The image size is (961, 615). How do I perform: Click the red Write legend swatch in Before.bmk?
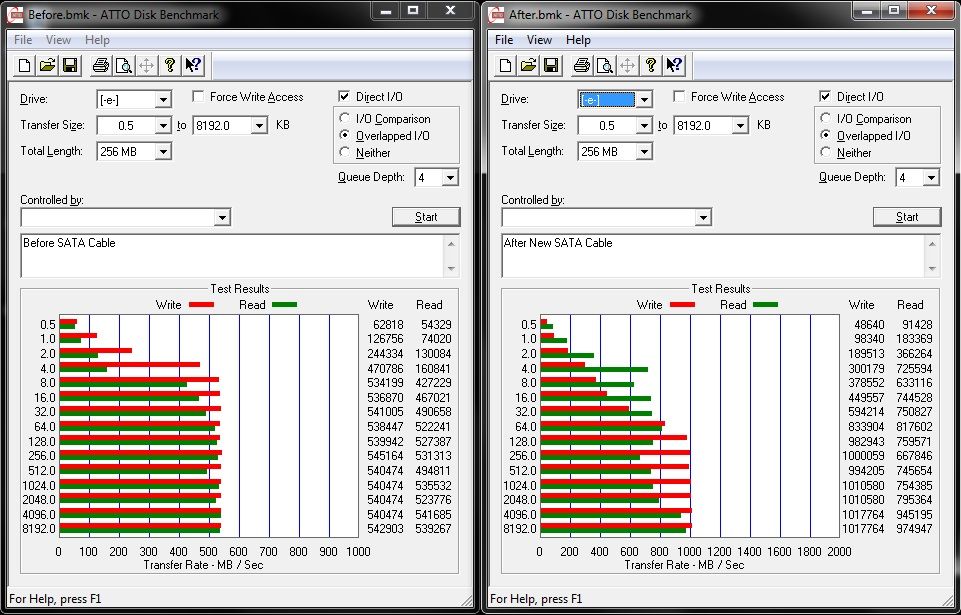pyautogui.click(x=202, y=305)
